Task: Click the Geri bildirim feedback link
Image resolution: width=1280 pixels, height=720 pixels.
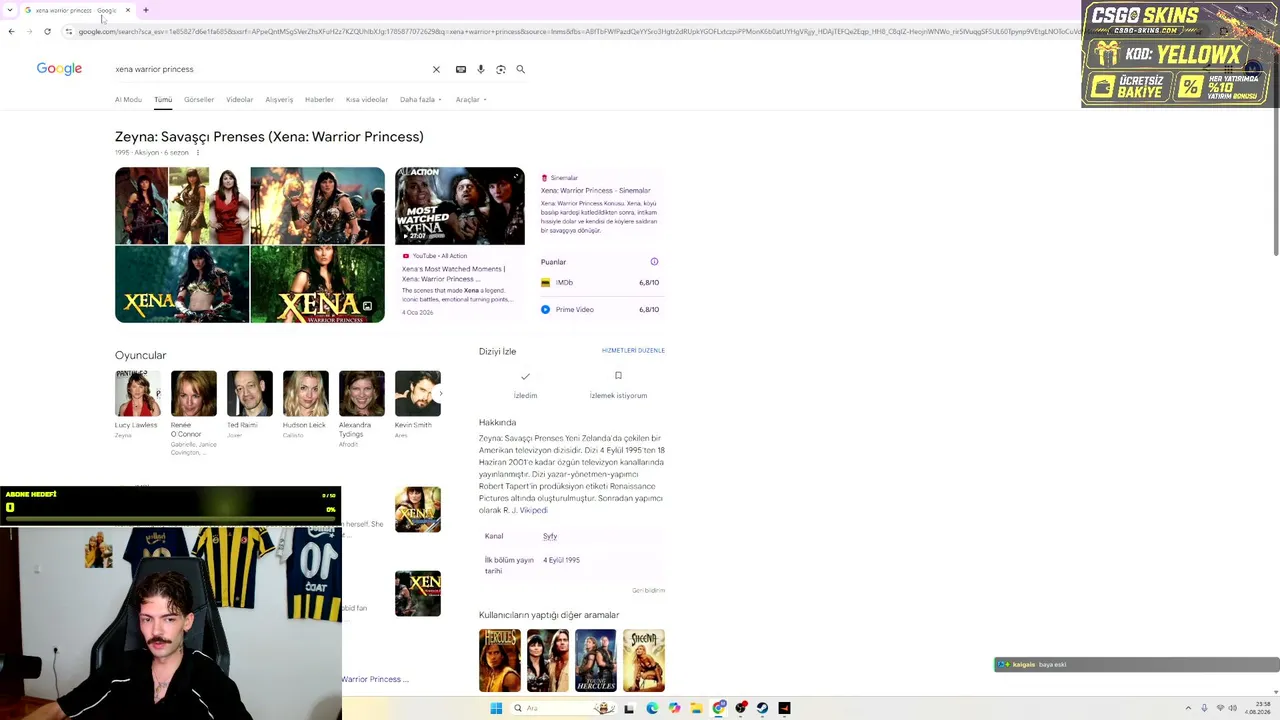Action: coord(648,591)
